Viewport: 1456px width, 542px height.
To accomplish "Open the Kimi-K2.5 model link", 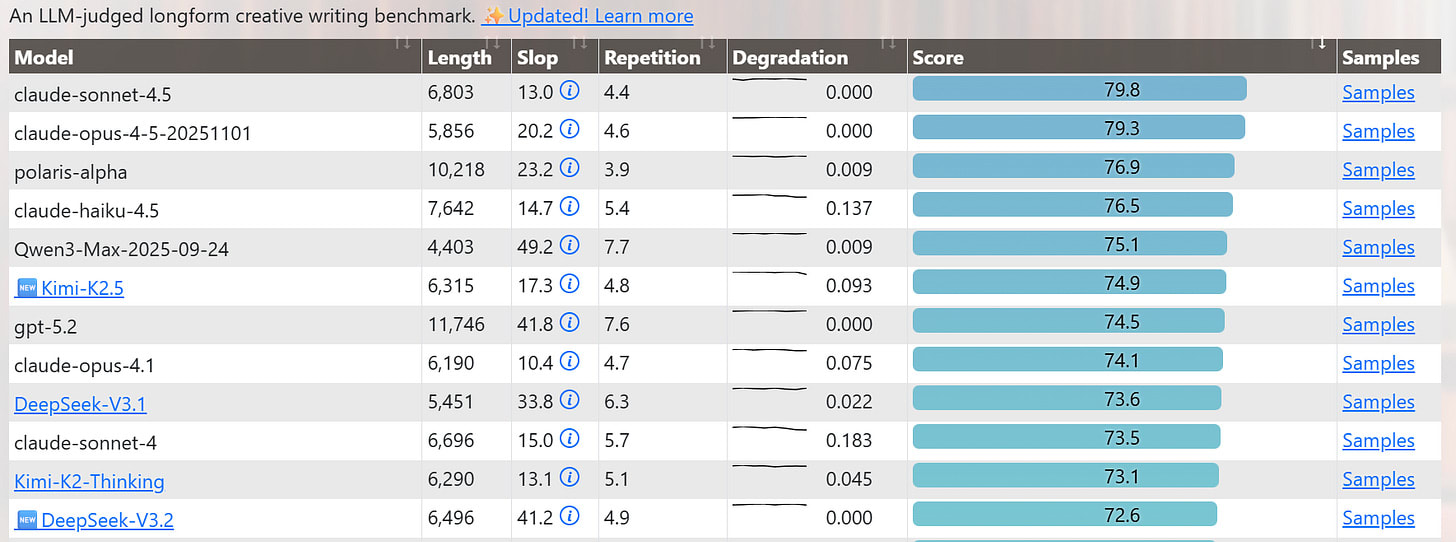I will [82, 288].
